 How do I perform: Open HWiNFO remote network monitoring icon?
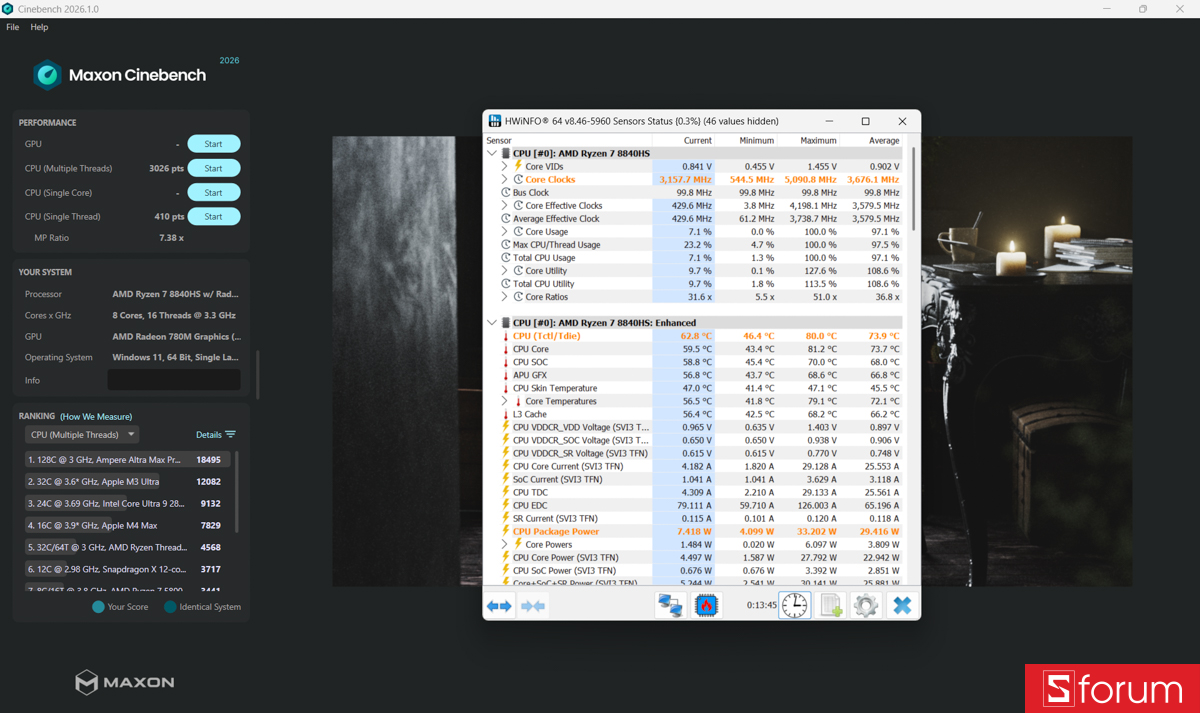(x=670, y=605)
